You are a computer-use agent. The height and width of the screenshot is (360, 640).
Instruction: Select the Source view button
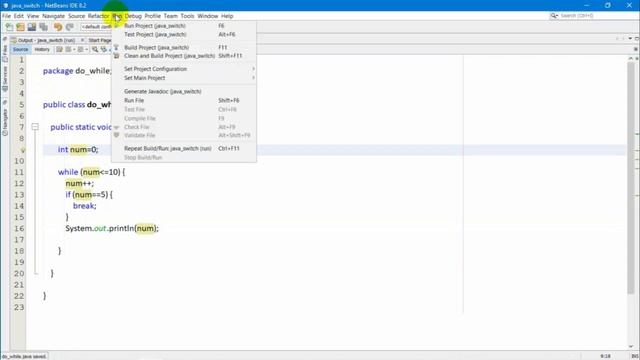click(x=20, y=49)
